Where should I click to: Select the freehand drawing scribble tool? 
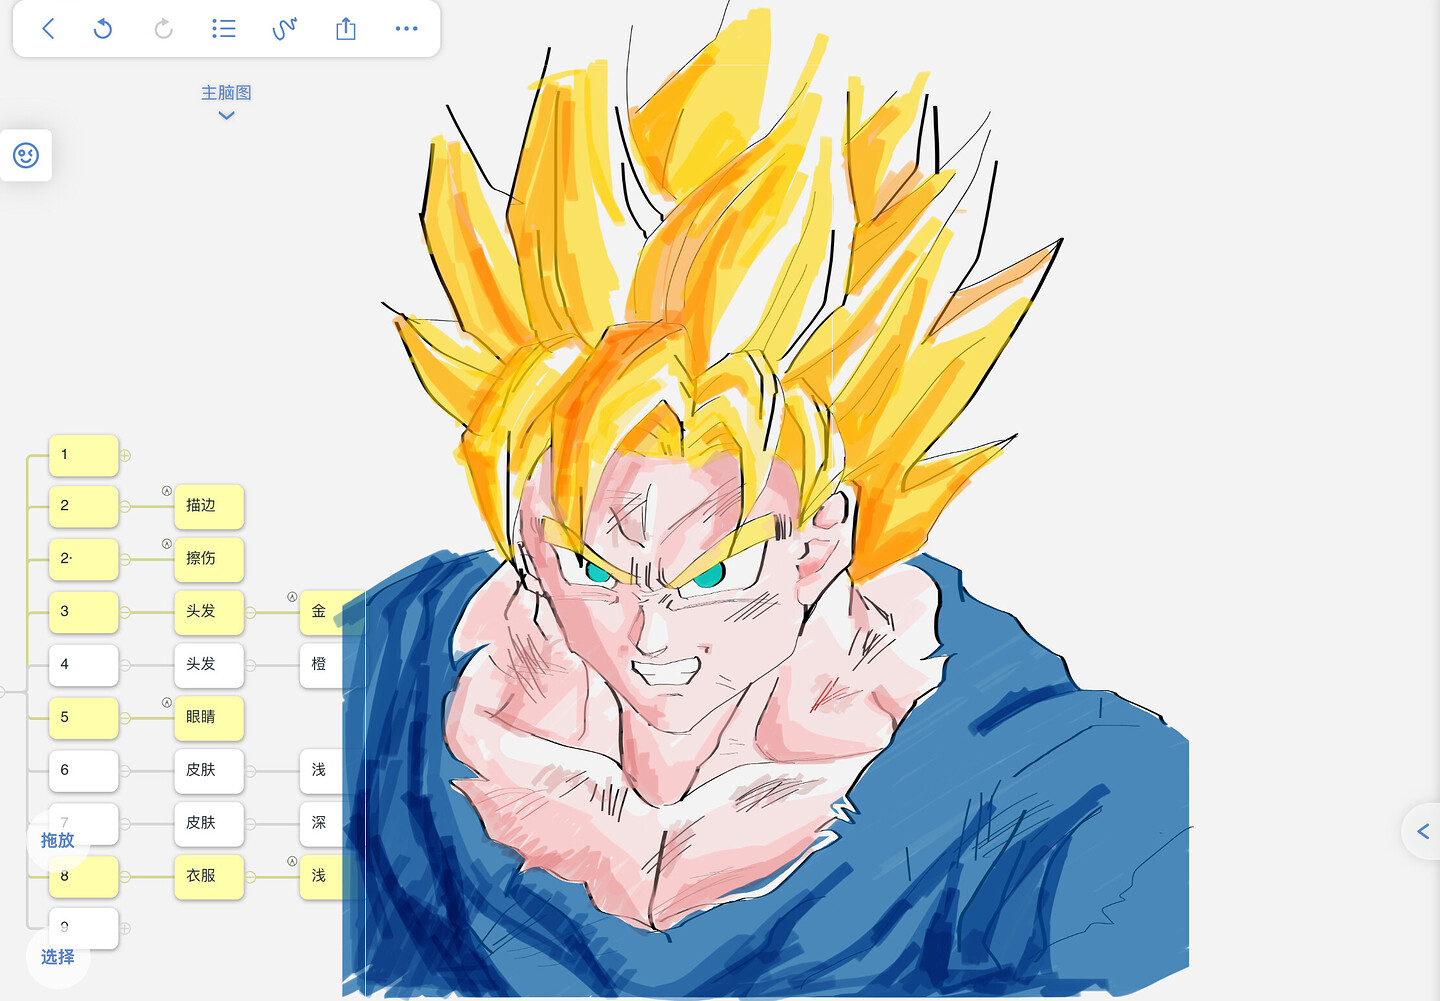[285, 29]
